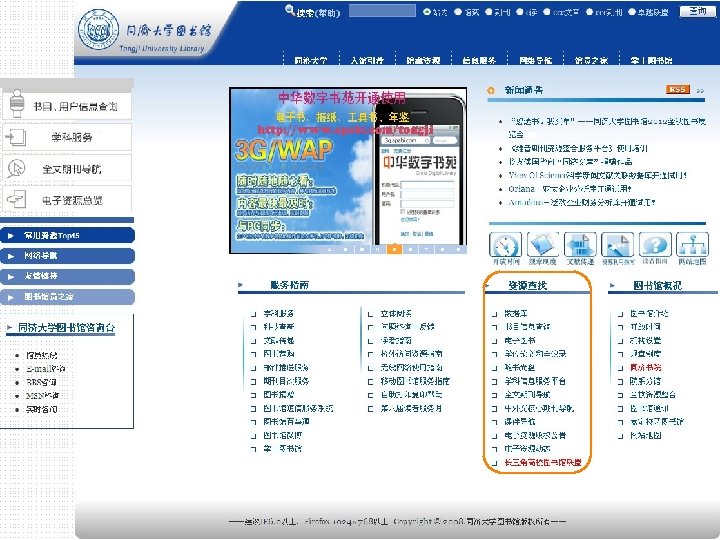This screenshot has width=720, height=540.
Task: Open 书目、用户信息查询 sidebar button
Action: tap(67, 106)
